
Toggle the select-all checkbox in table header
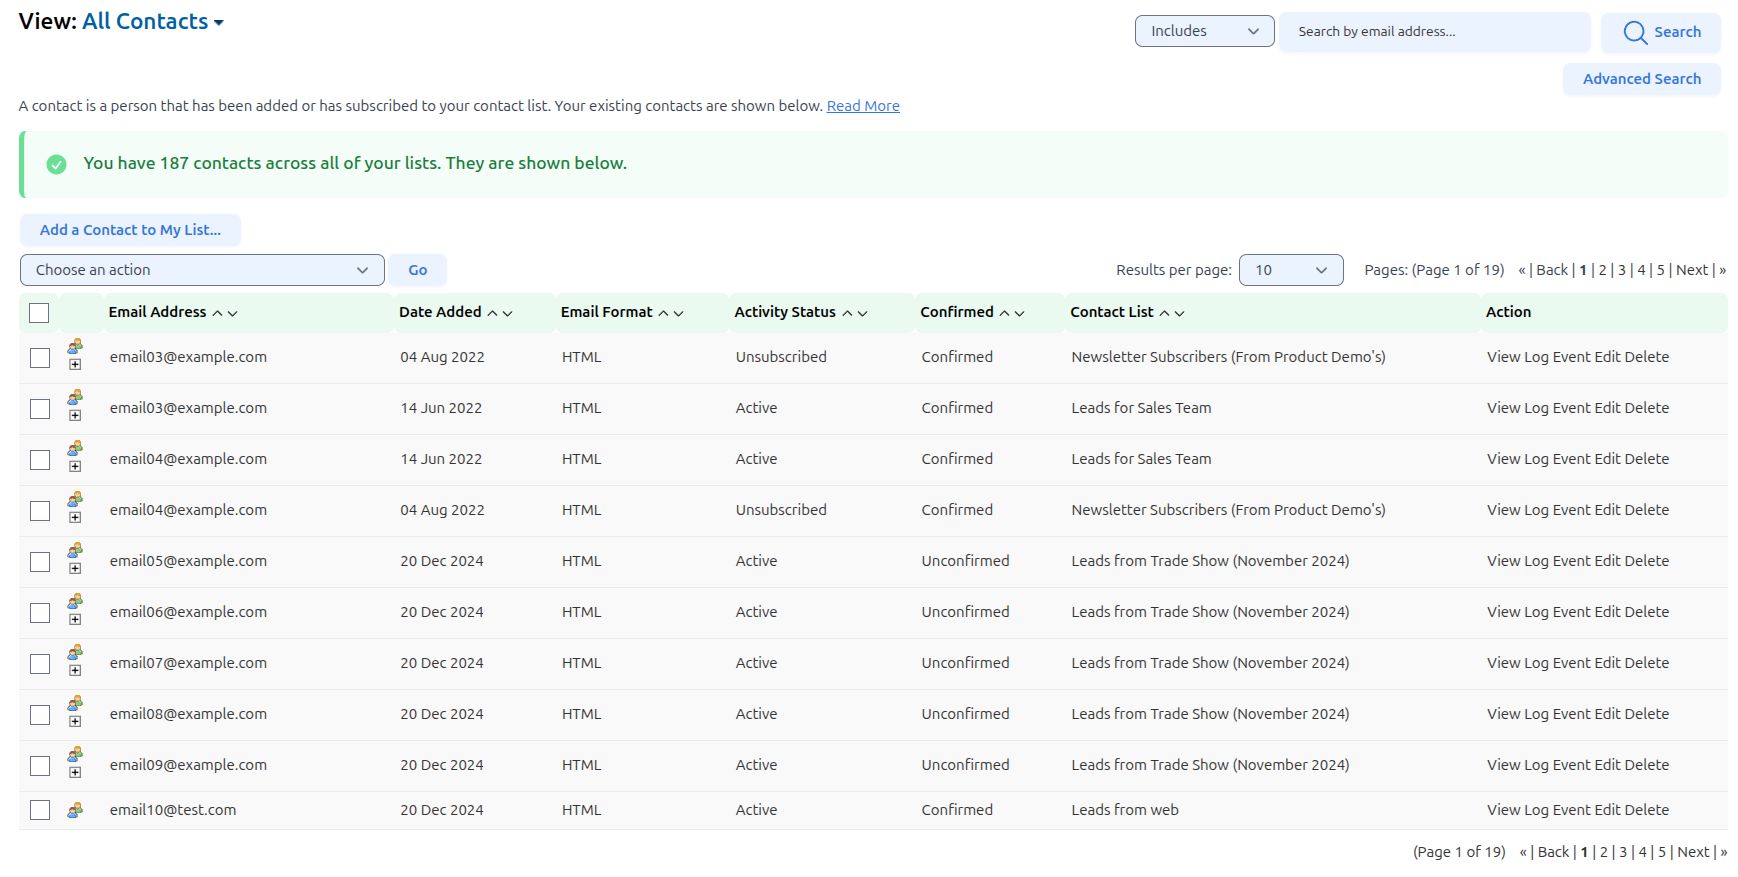(x=39, y=313)
